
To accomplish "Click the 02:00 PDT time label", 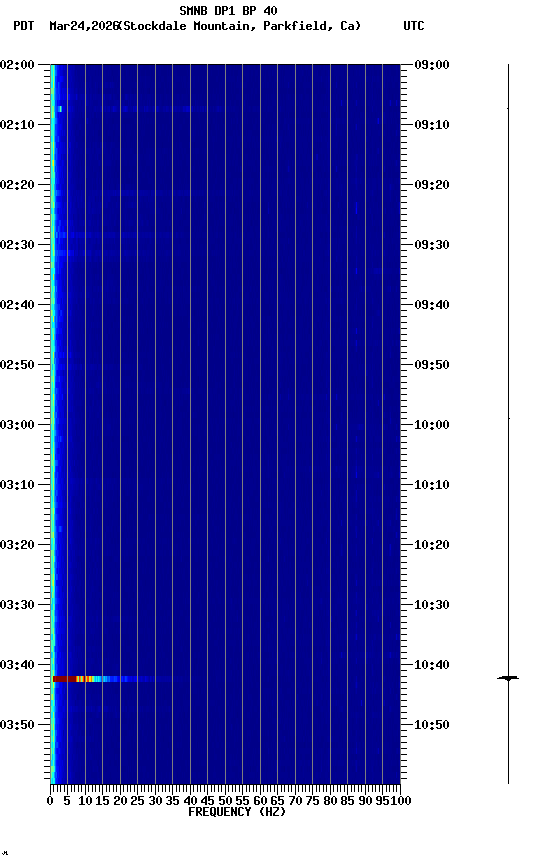I will [x=17, y=65].
